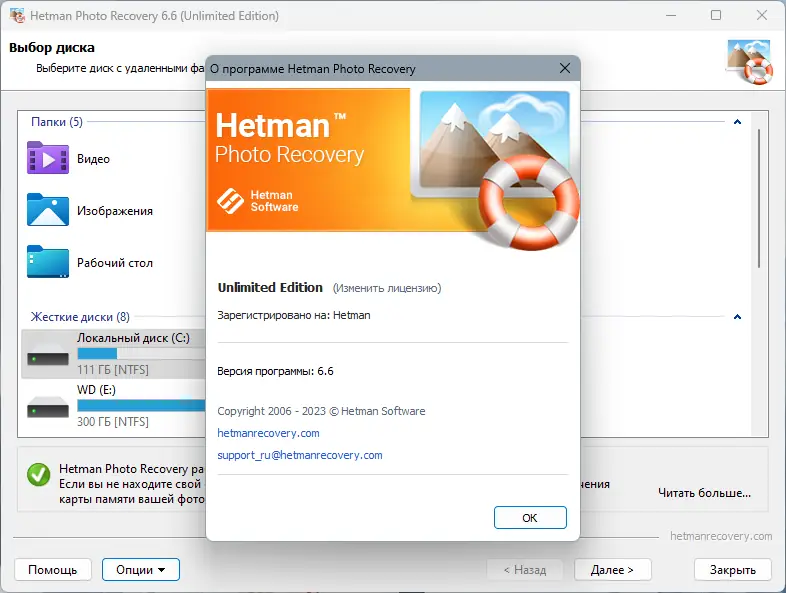
Task: Click the Изображения folder icon
Action: (x=48, y=210)
